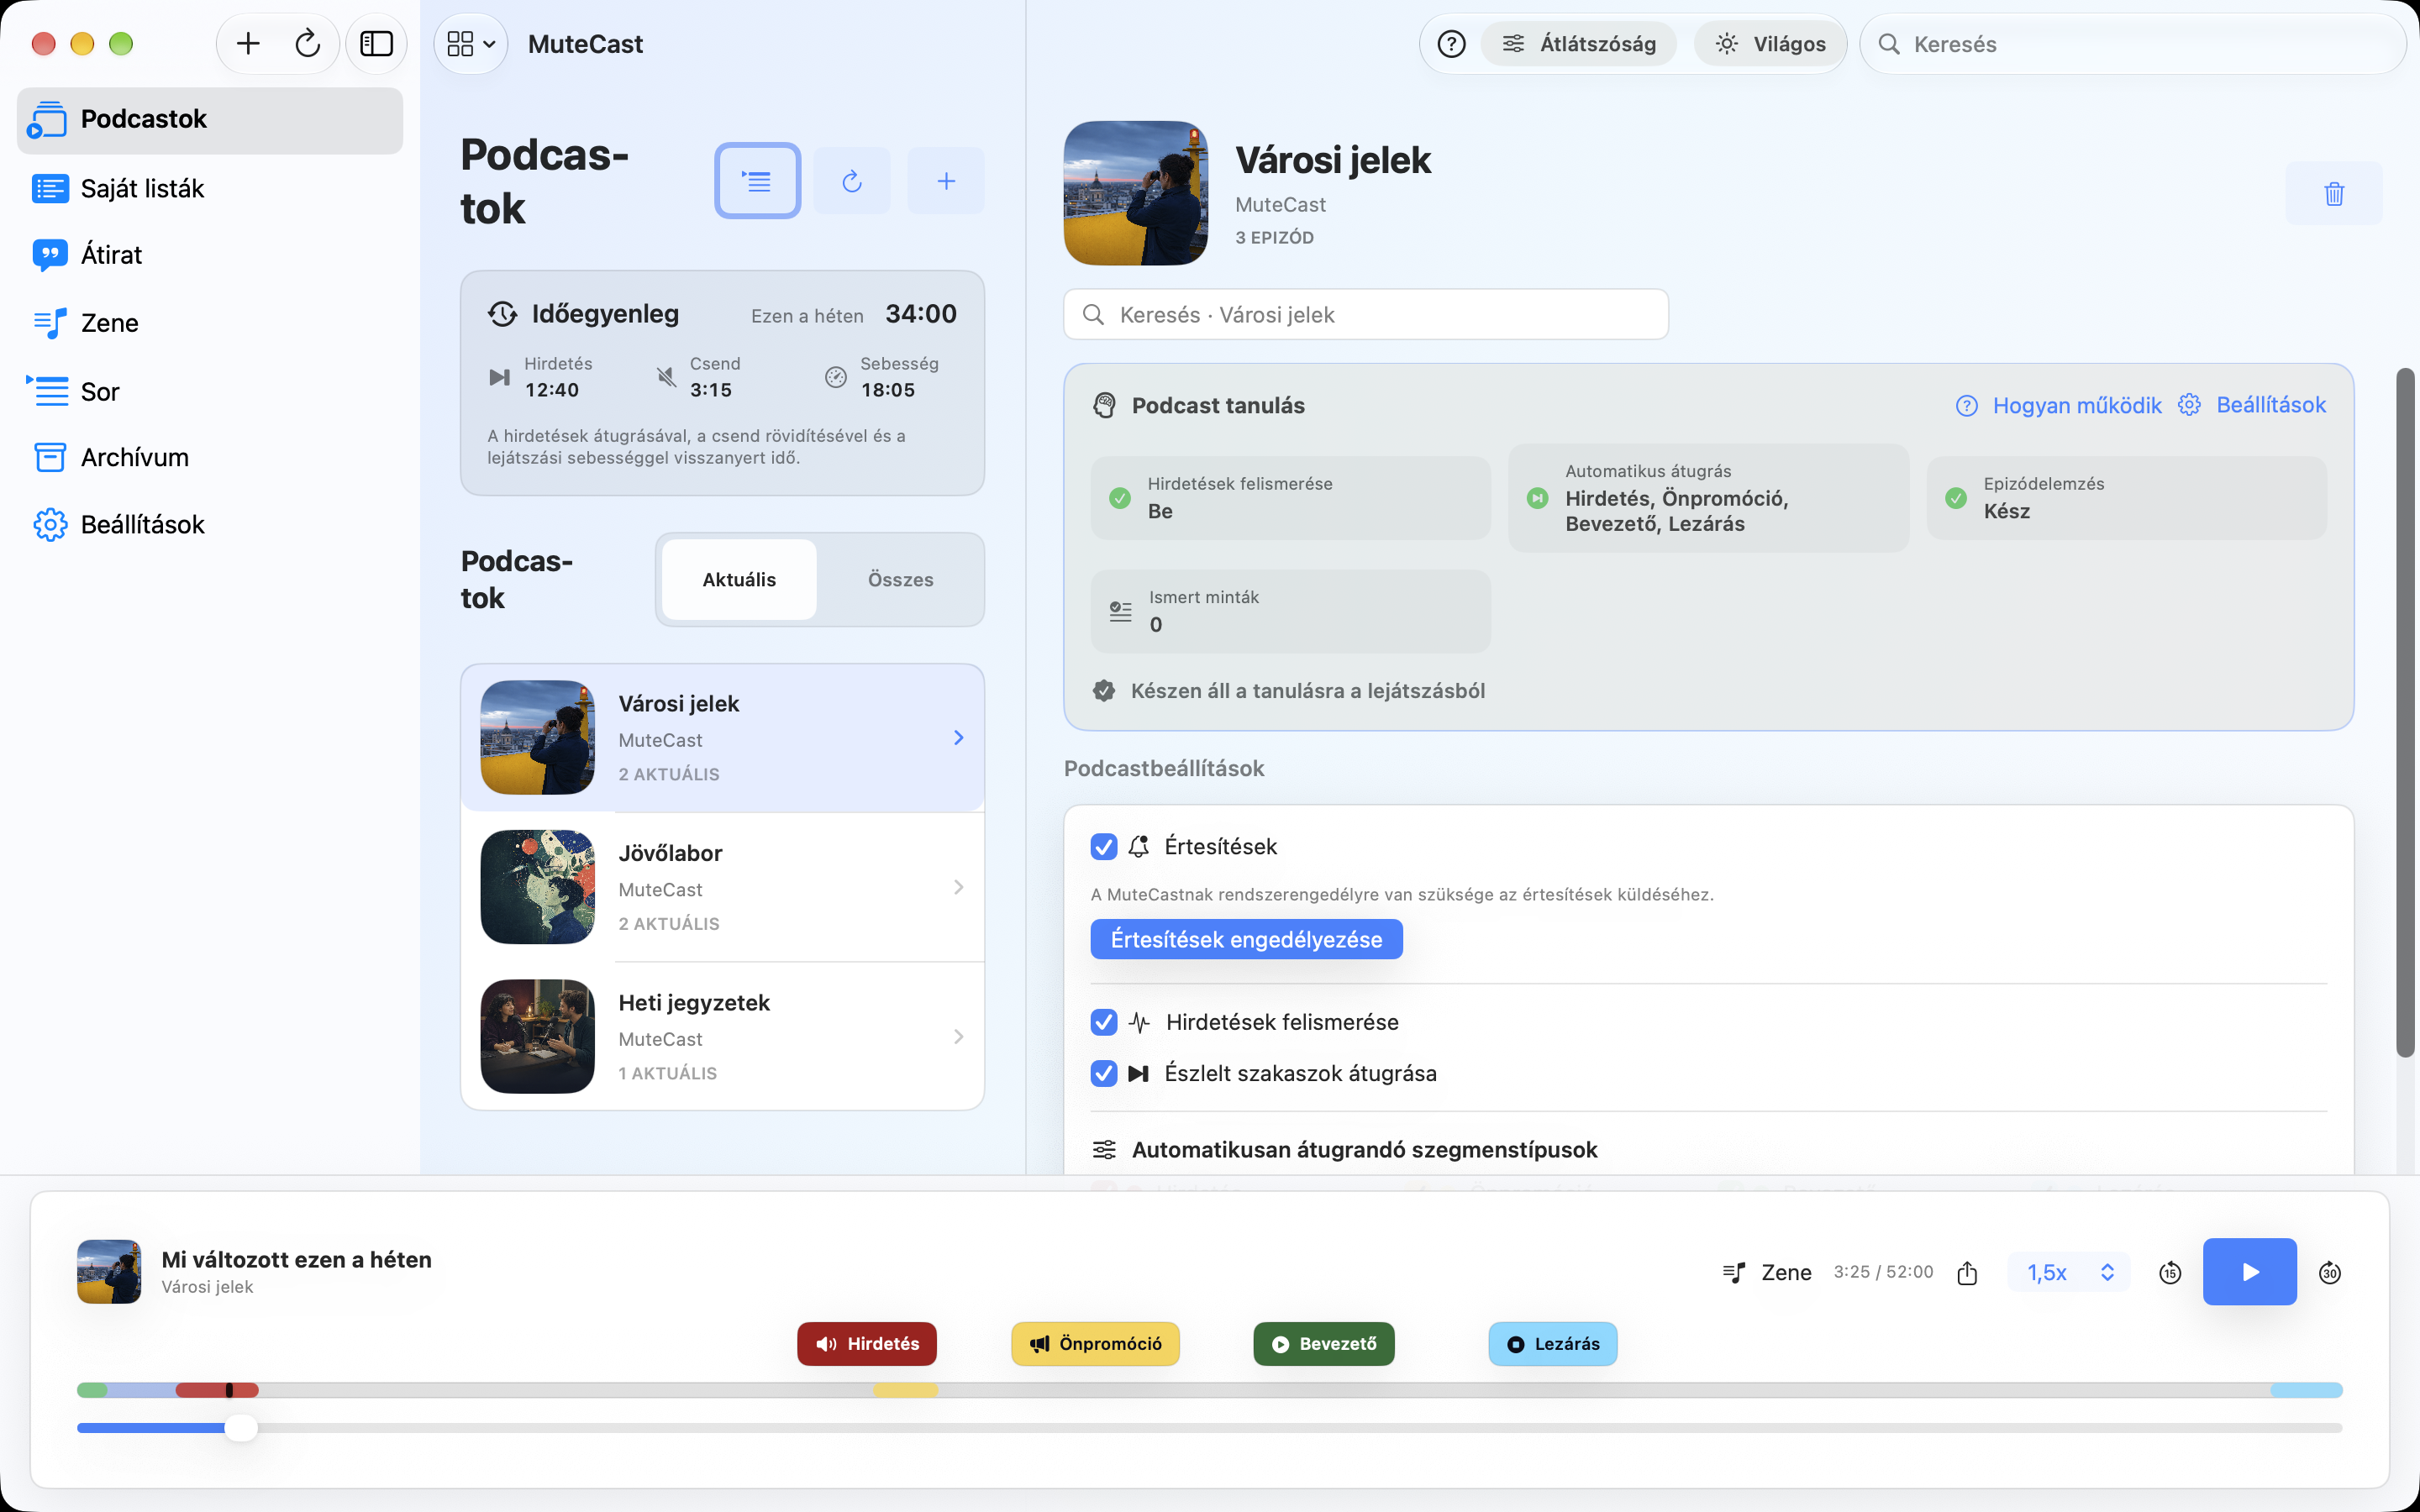Viewport: 2420px width, 1512px height.
Task: Expand the Heti jegyzetek row chevron
Action: click(x=959, y=1037)
